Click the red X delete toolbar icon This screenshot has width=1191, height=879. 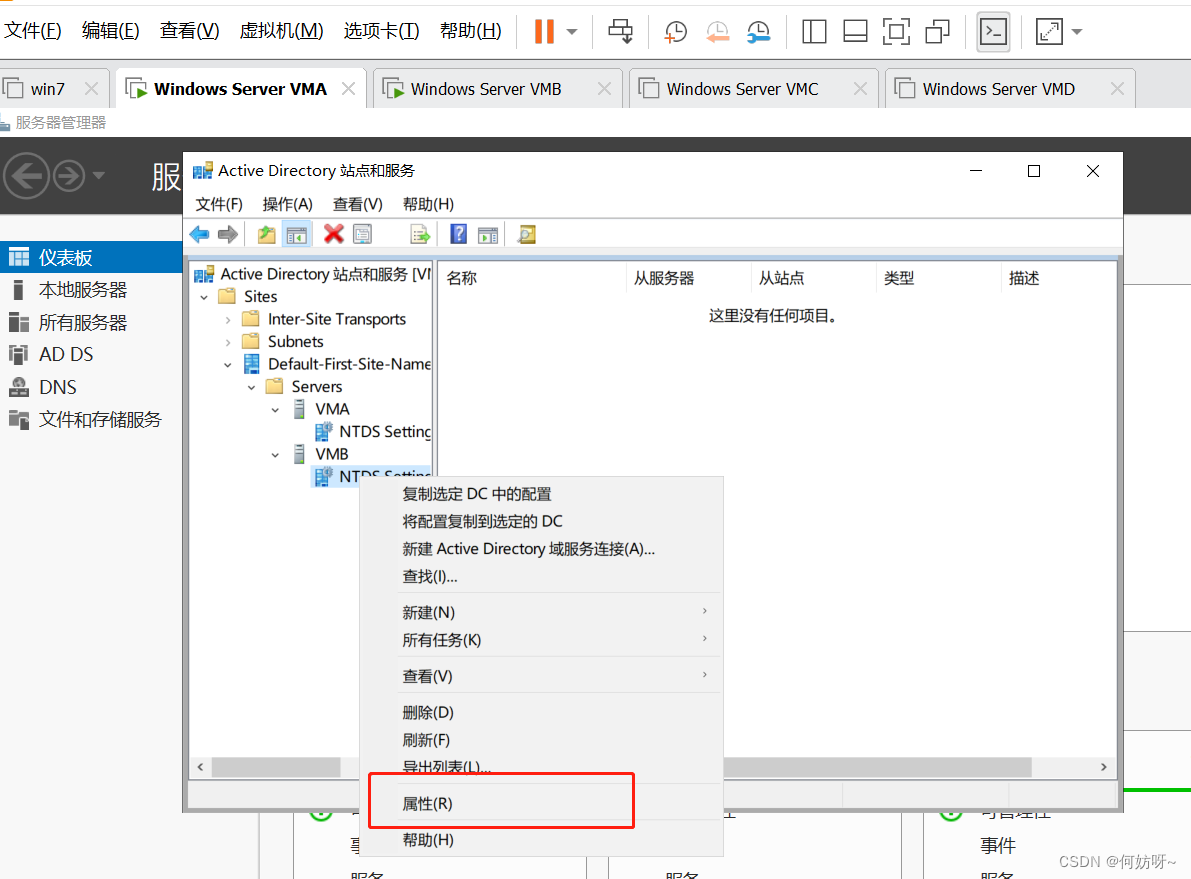pos(334,234)
